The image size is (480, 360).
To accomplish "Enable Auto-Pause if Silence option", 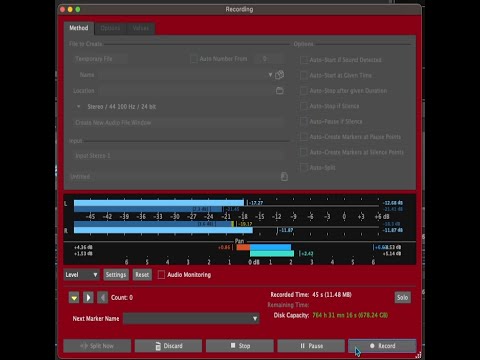I will click(304, 121).
